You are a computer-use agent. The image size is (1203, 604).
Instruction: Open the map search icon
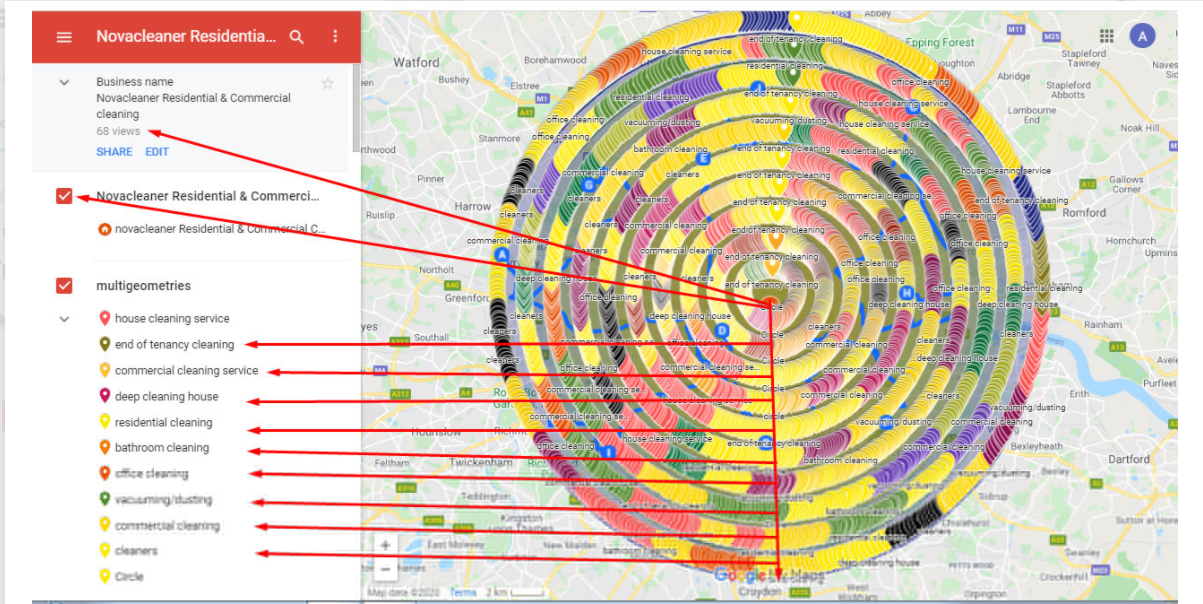pyautogui.click(x=297, y=36)
